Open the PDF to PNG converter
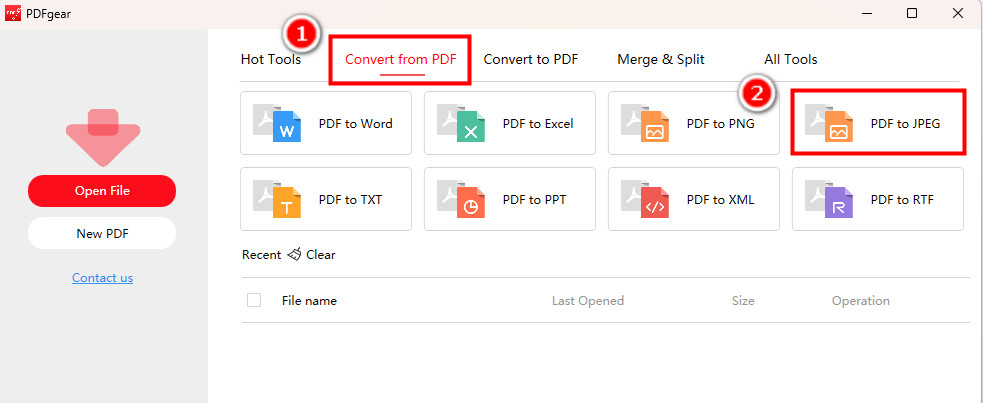983x403 pixels. tap(694, 123)
